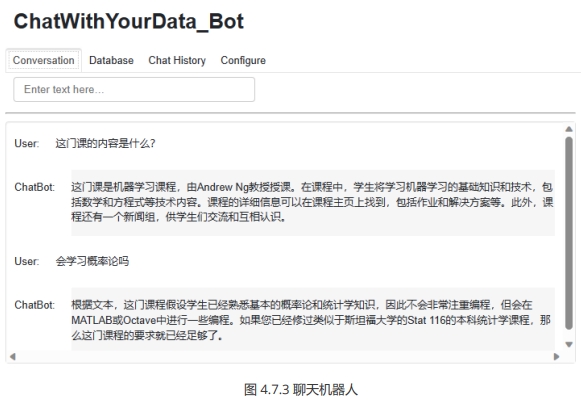This screenshot has width=581, height=403.
Task: Click the second 'User:' label
Action: click(x=27, y=261)
